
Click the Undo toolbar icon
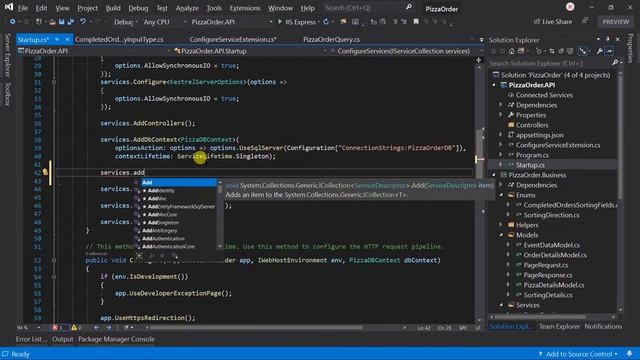click(83, 22)
